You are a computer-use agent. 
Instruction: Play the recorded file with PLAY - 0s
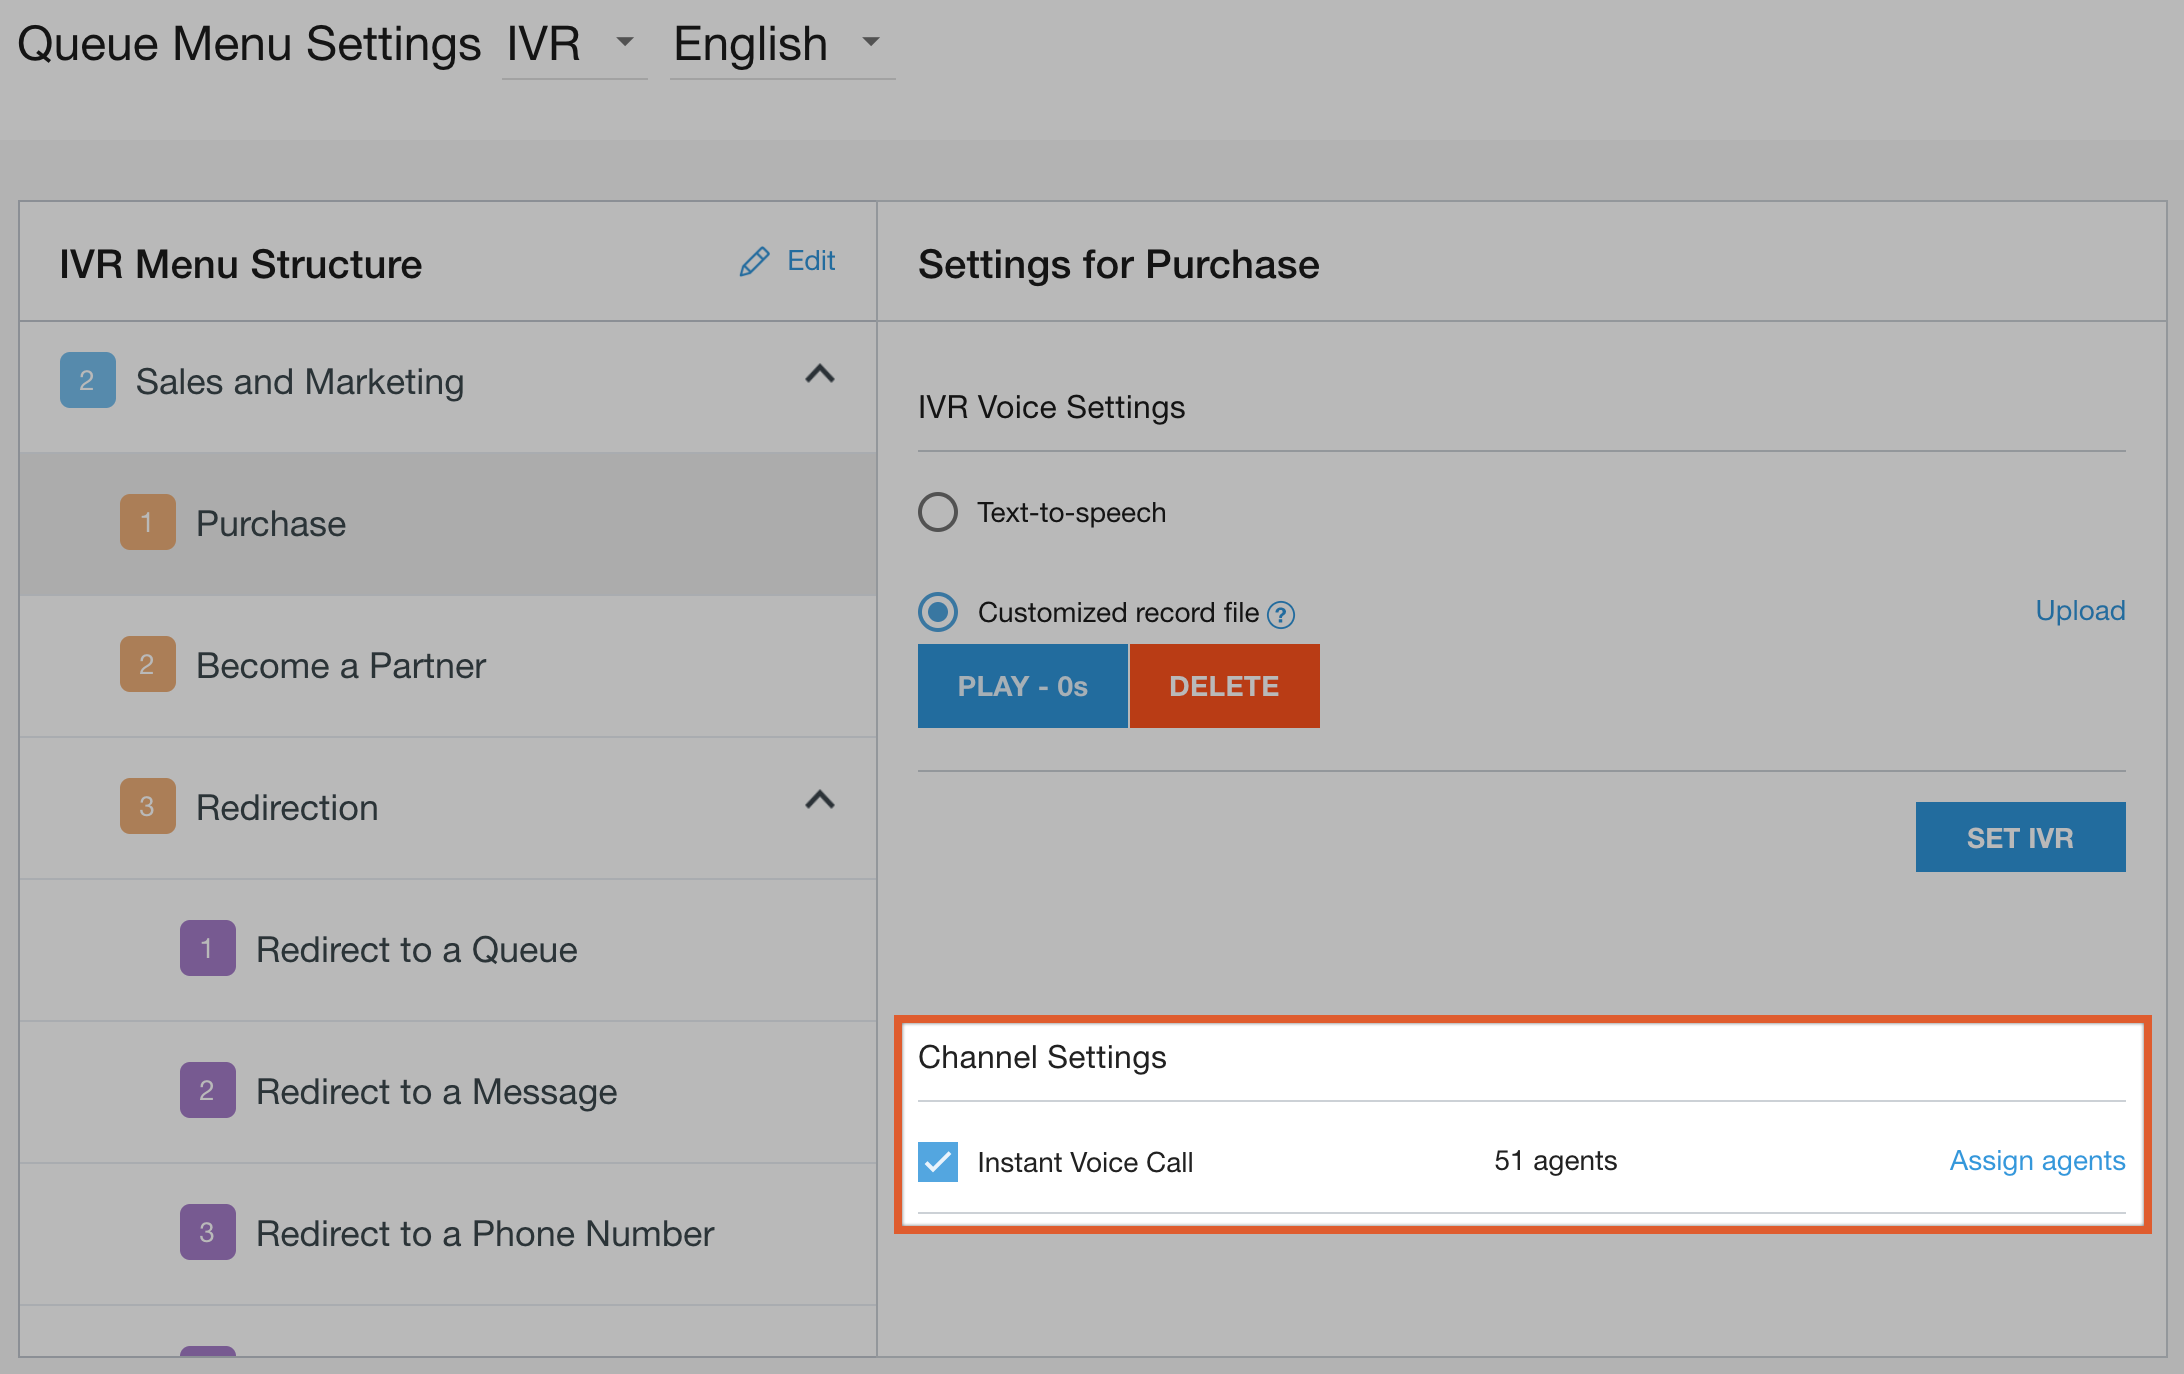pyautogui.click(x=1022, y=686)
